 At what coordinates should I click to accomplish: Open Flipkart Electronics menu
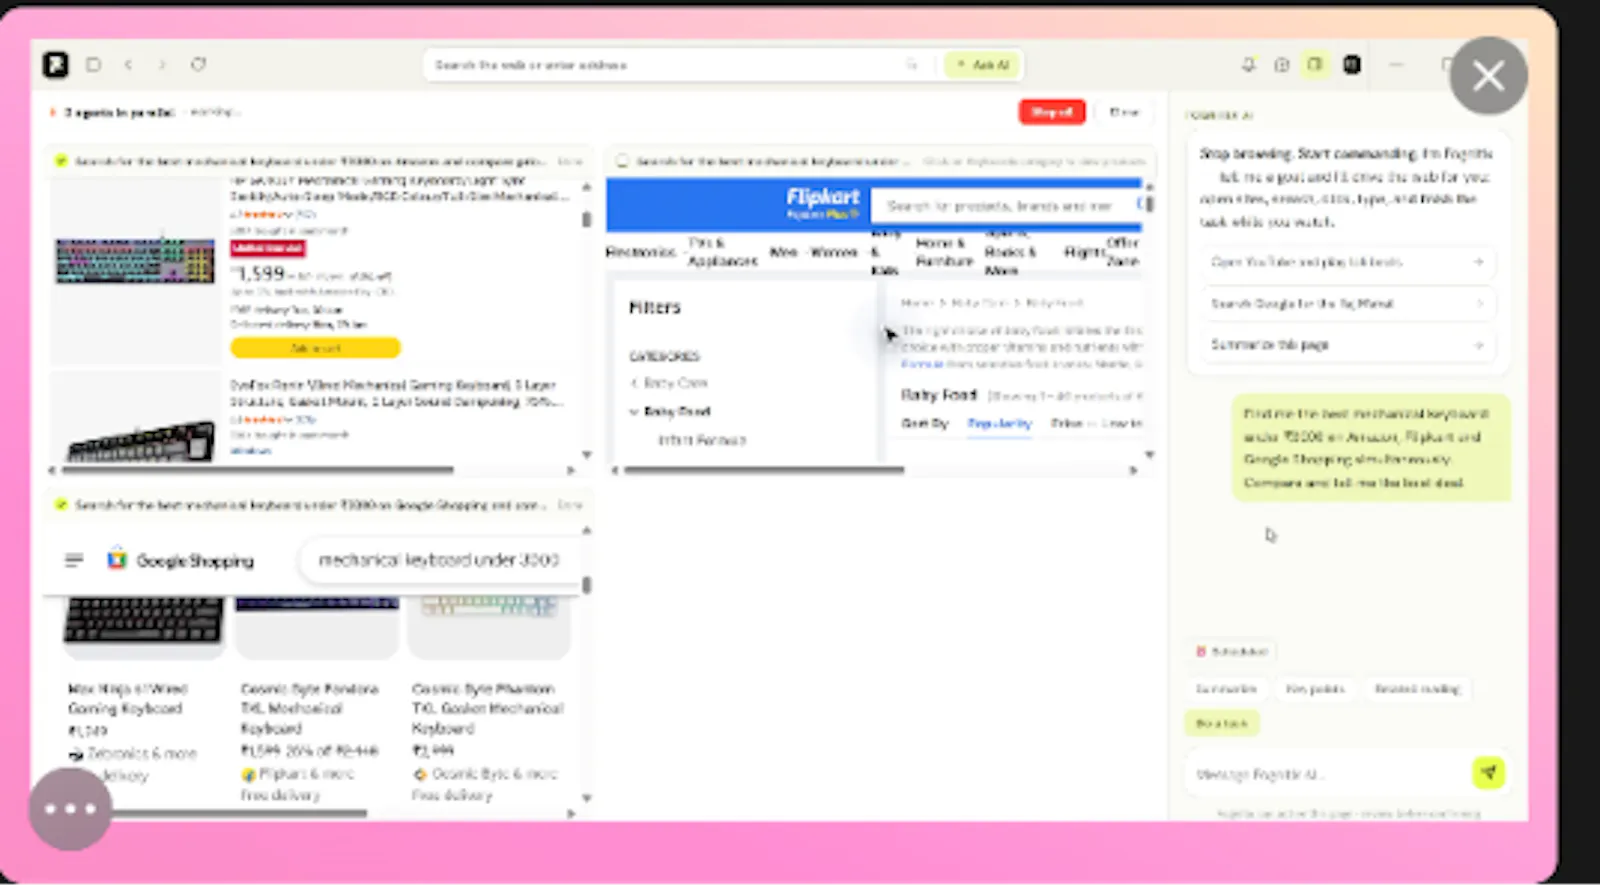640,252
